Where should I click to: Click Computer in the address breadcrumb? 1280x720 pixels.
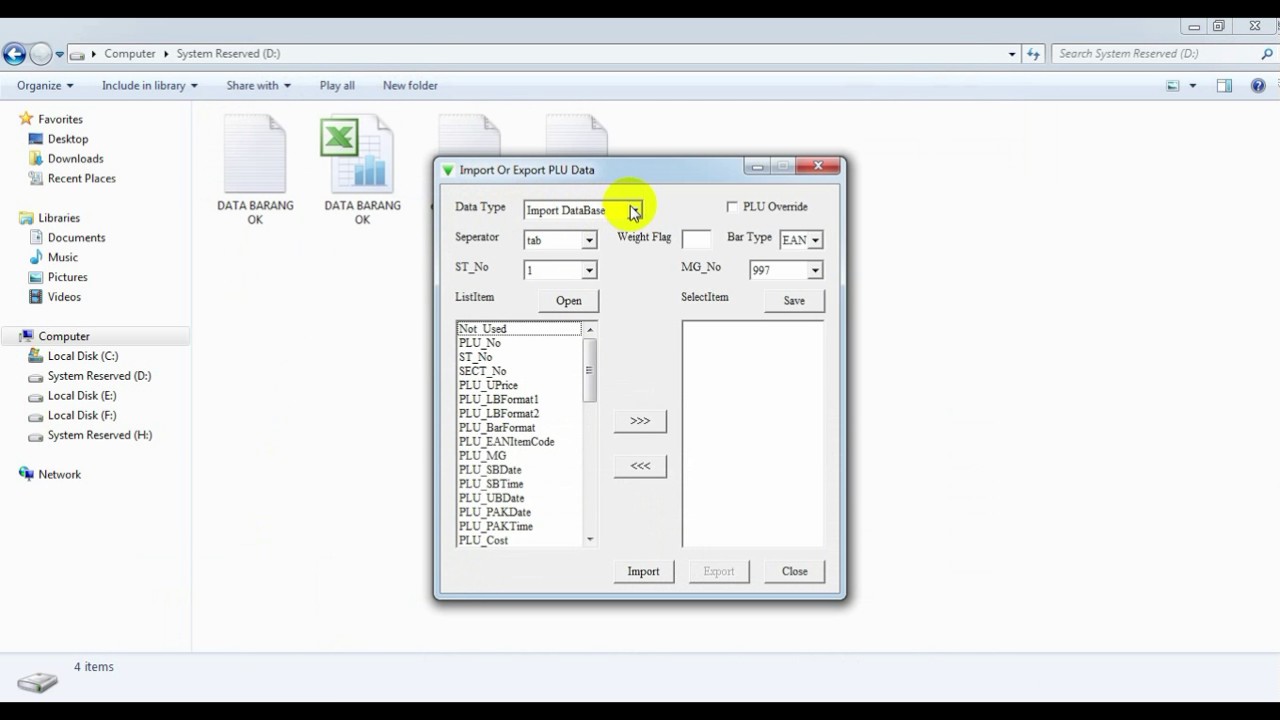click(130, 54)
